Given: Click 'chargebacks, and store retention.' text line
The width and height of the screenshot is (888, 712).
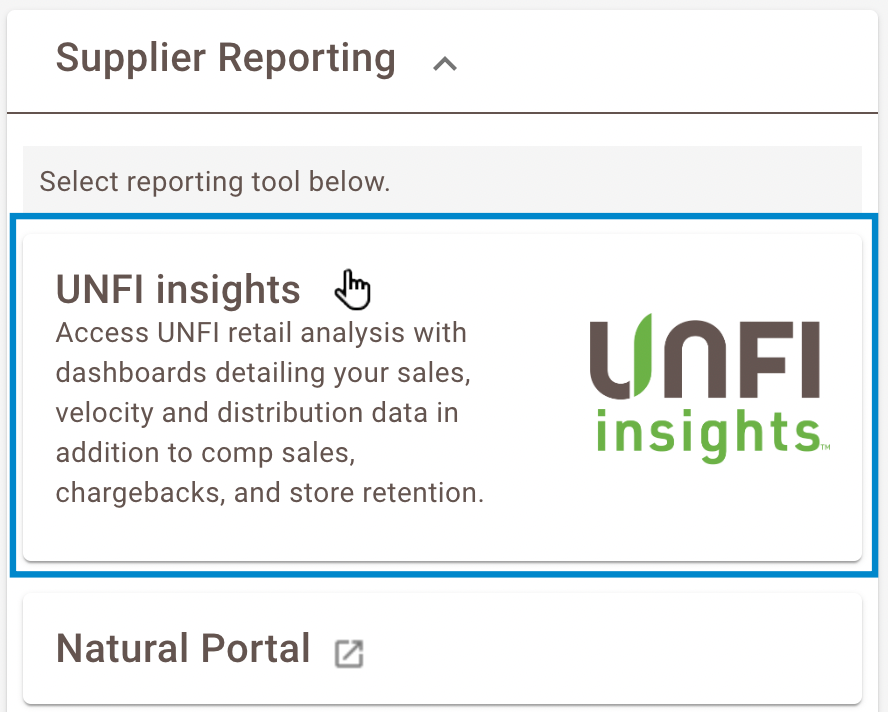Looking at the screenshot, I should point(270,493).
